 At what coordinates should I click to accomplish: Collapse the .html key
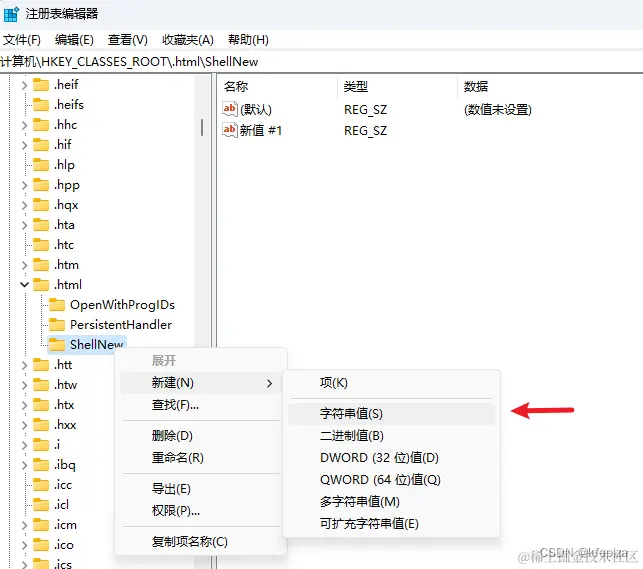point(25,284)
